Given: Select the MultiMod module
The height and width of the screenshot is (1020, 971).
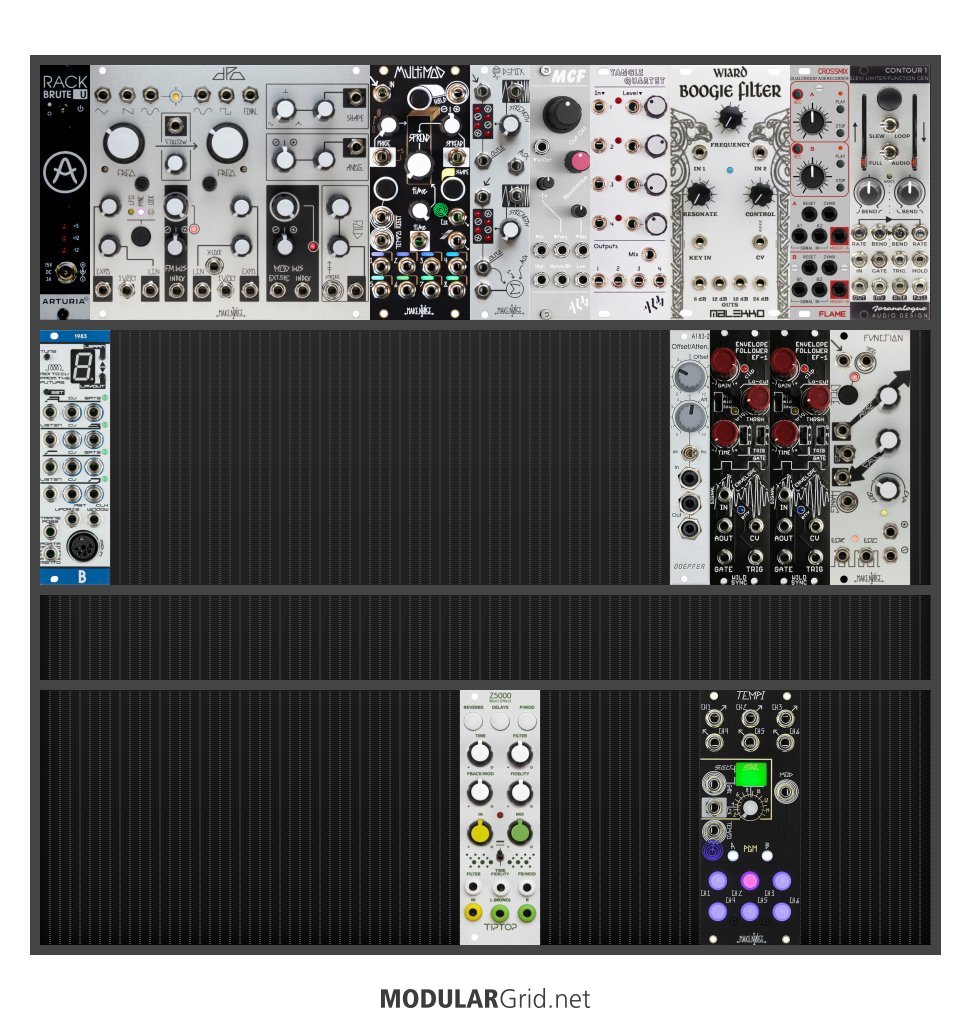Looking at the screenshot, I should pos(419,192).
